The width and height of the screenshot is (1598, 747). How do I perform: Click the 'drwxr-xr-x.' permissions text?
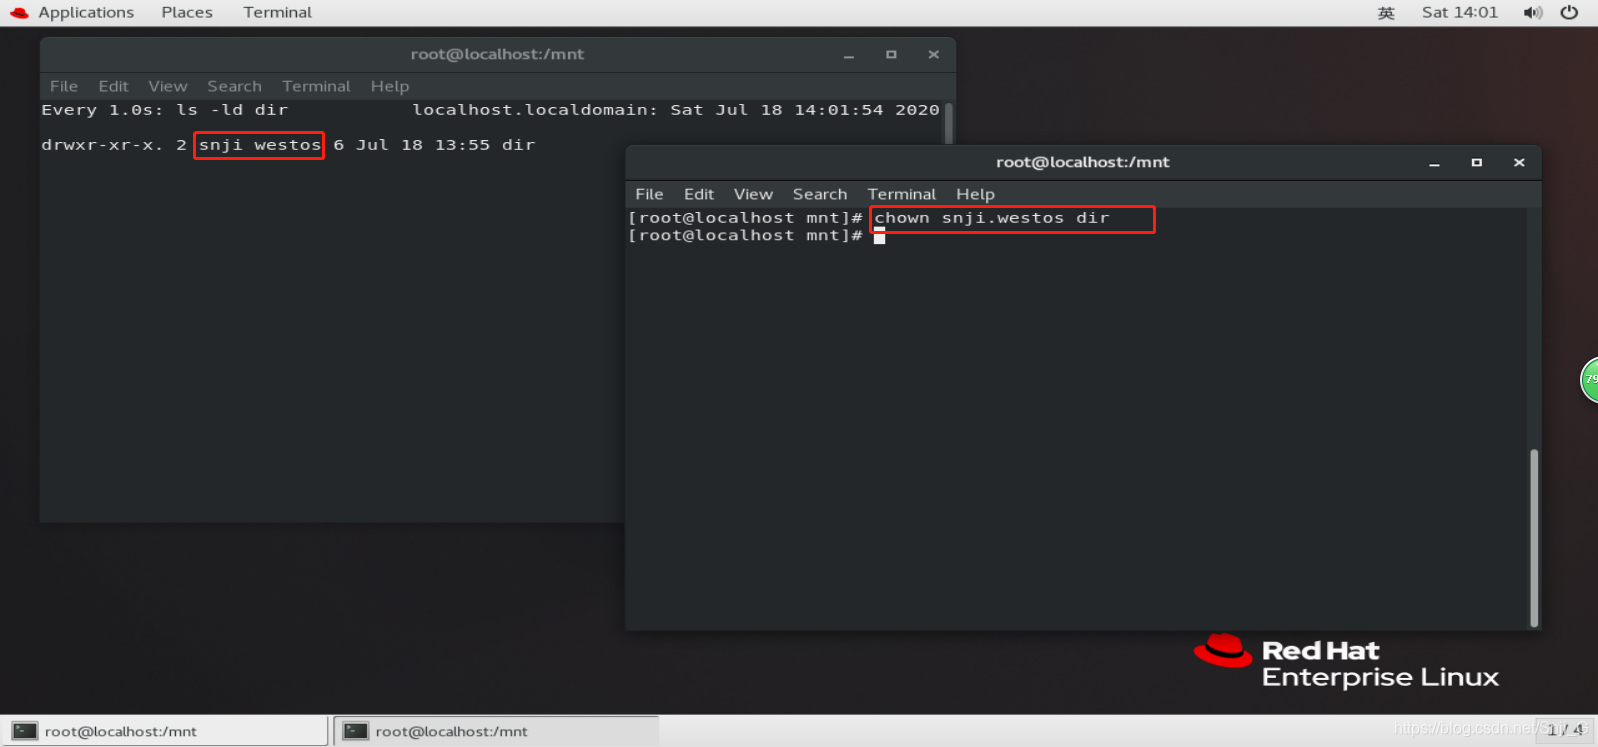(102, 145)
